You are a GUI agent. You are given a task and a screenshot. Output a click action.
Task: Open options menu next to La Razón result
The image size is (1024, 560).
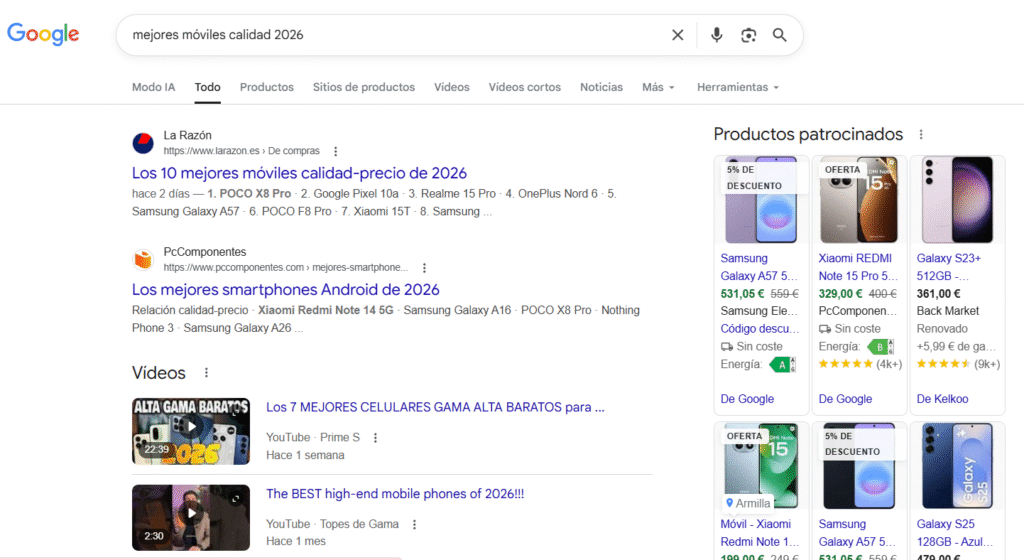point(336,151)
